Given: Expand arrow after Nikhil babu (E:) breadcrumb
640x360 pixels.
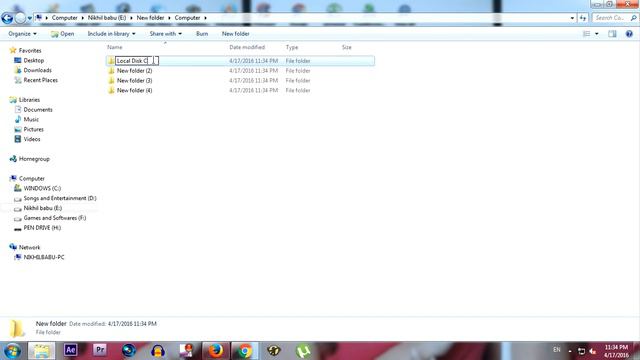Looking at the screenshot, I should point(131,18).
